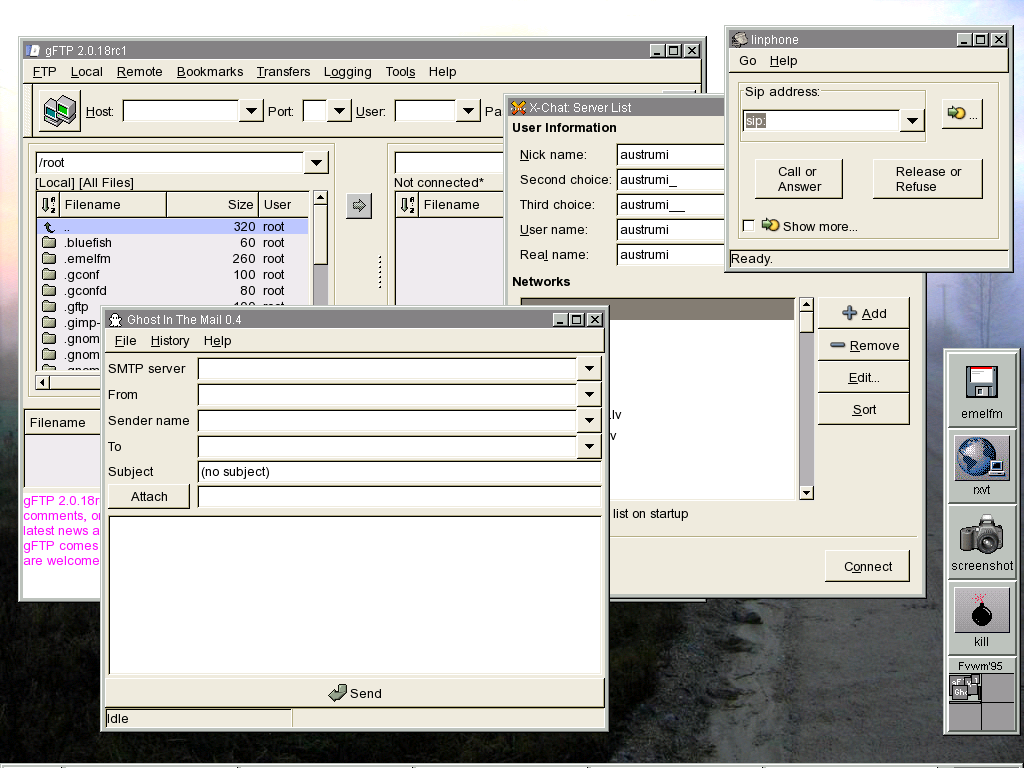Open the gFTP Remote menu
The image size is (1024, 768).
pos(139,72)
